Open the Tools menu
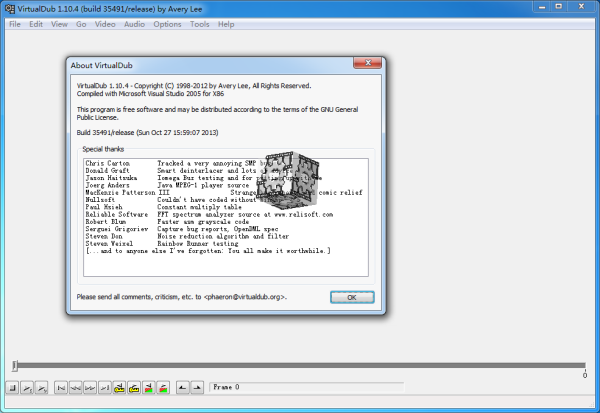The image size is (600, 413). (200, 24)
